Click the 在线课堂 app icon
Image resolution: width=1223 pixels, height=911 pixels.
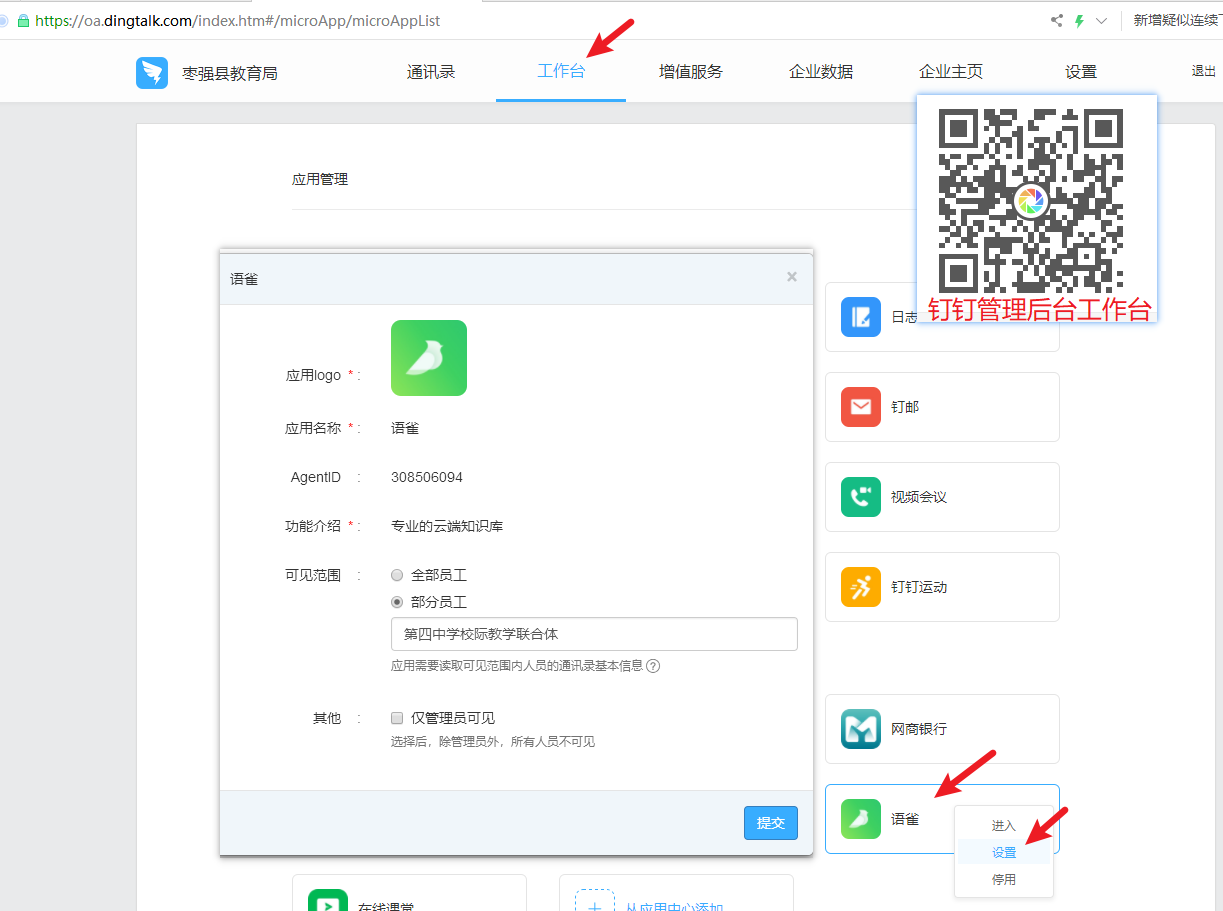[328, 901]
